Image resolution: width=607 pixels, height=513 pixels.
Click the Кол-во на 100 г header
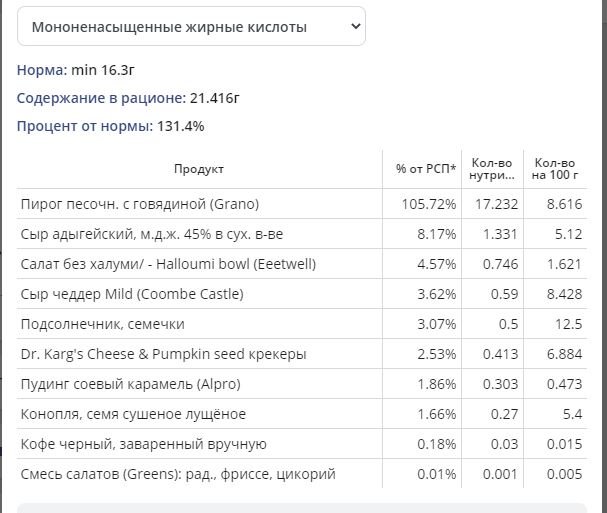point(555,169)
